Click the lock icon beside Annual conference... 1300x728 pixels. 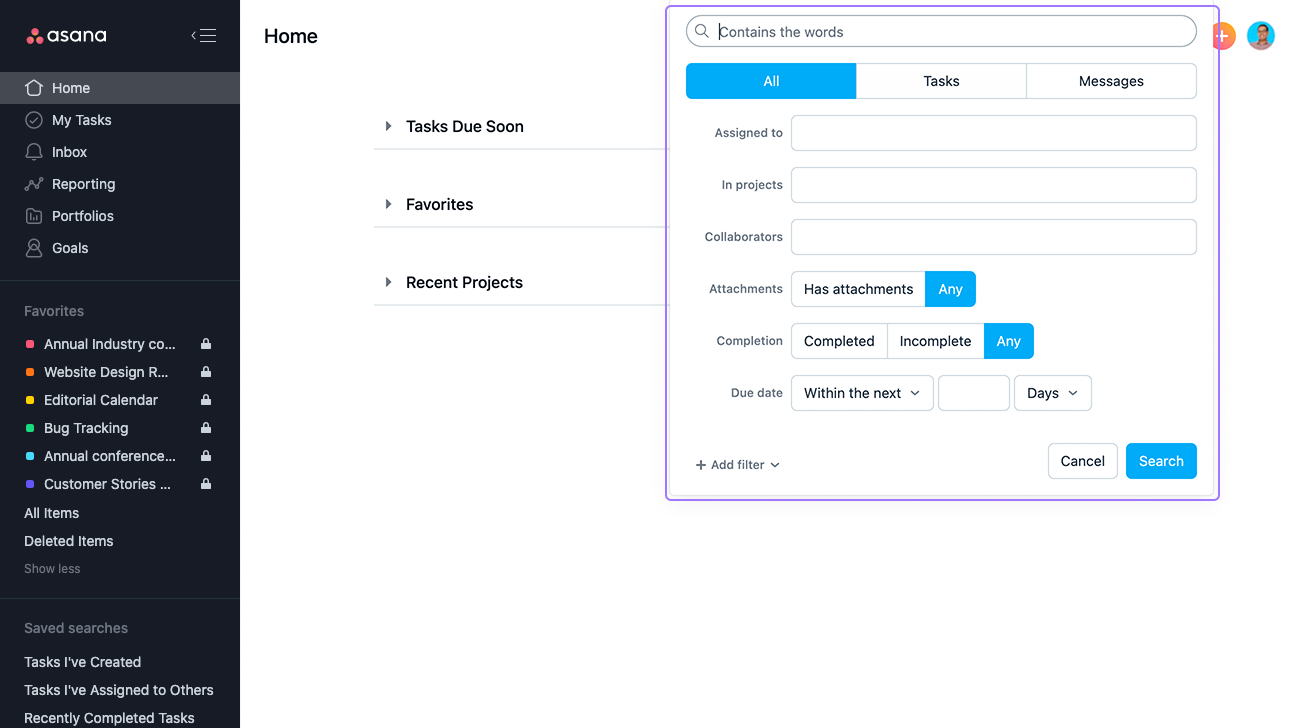pos(206,456)
